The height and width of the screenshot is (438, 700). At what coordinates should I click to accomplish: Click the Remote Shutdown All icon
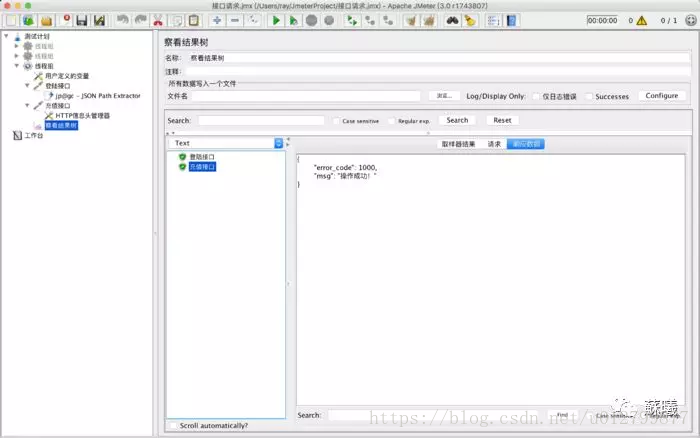(388, 21)
